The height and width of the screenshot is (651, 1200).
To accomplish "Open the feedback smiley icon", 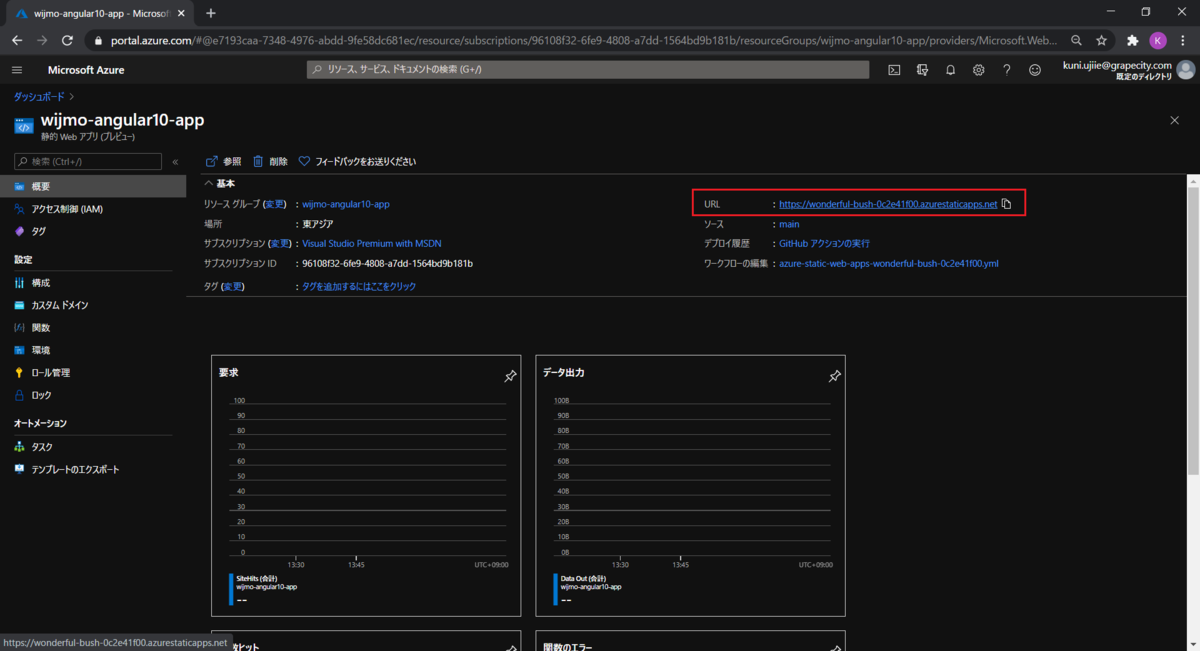I will [x=1035, y=70].
